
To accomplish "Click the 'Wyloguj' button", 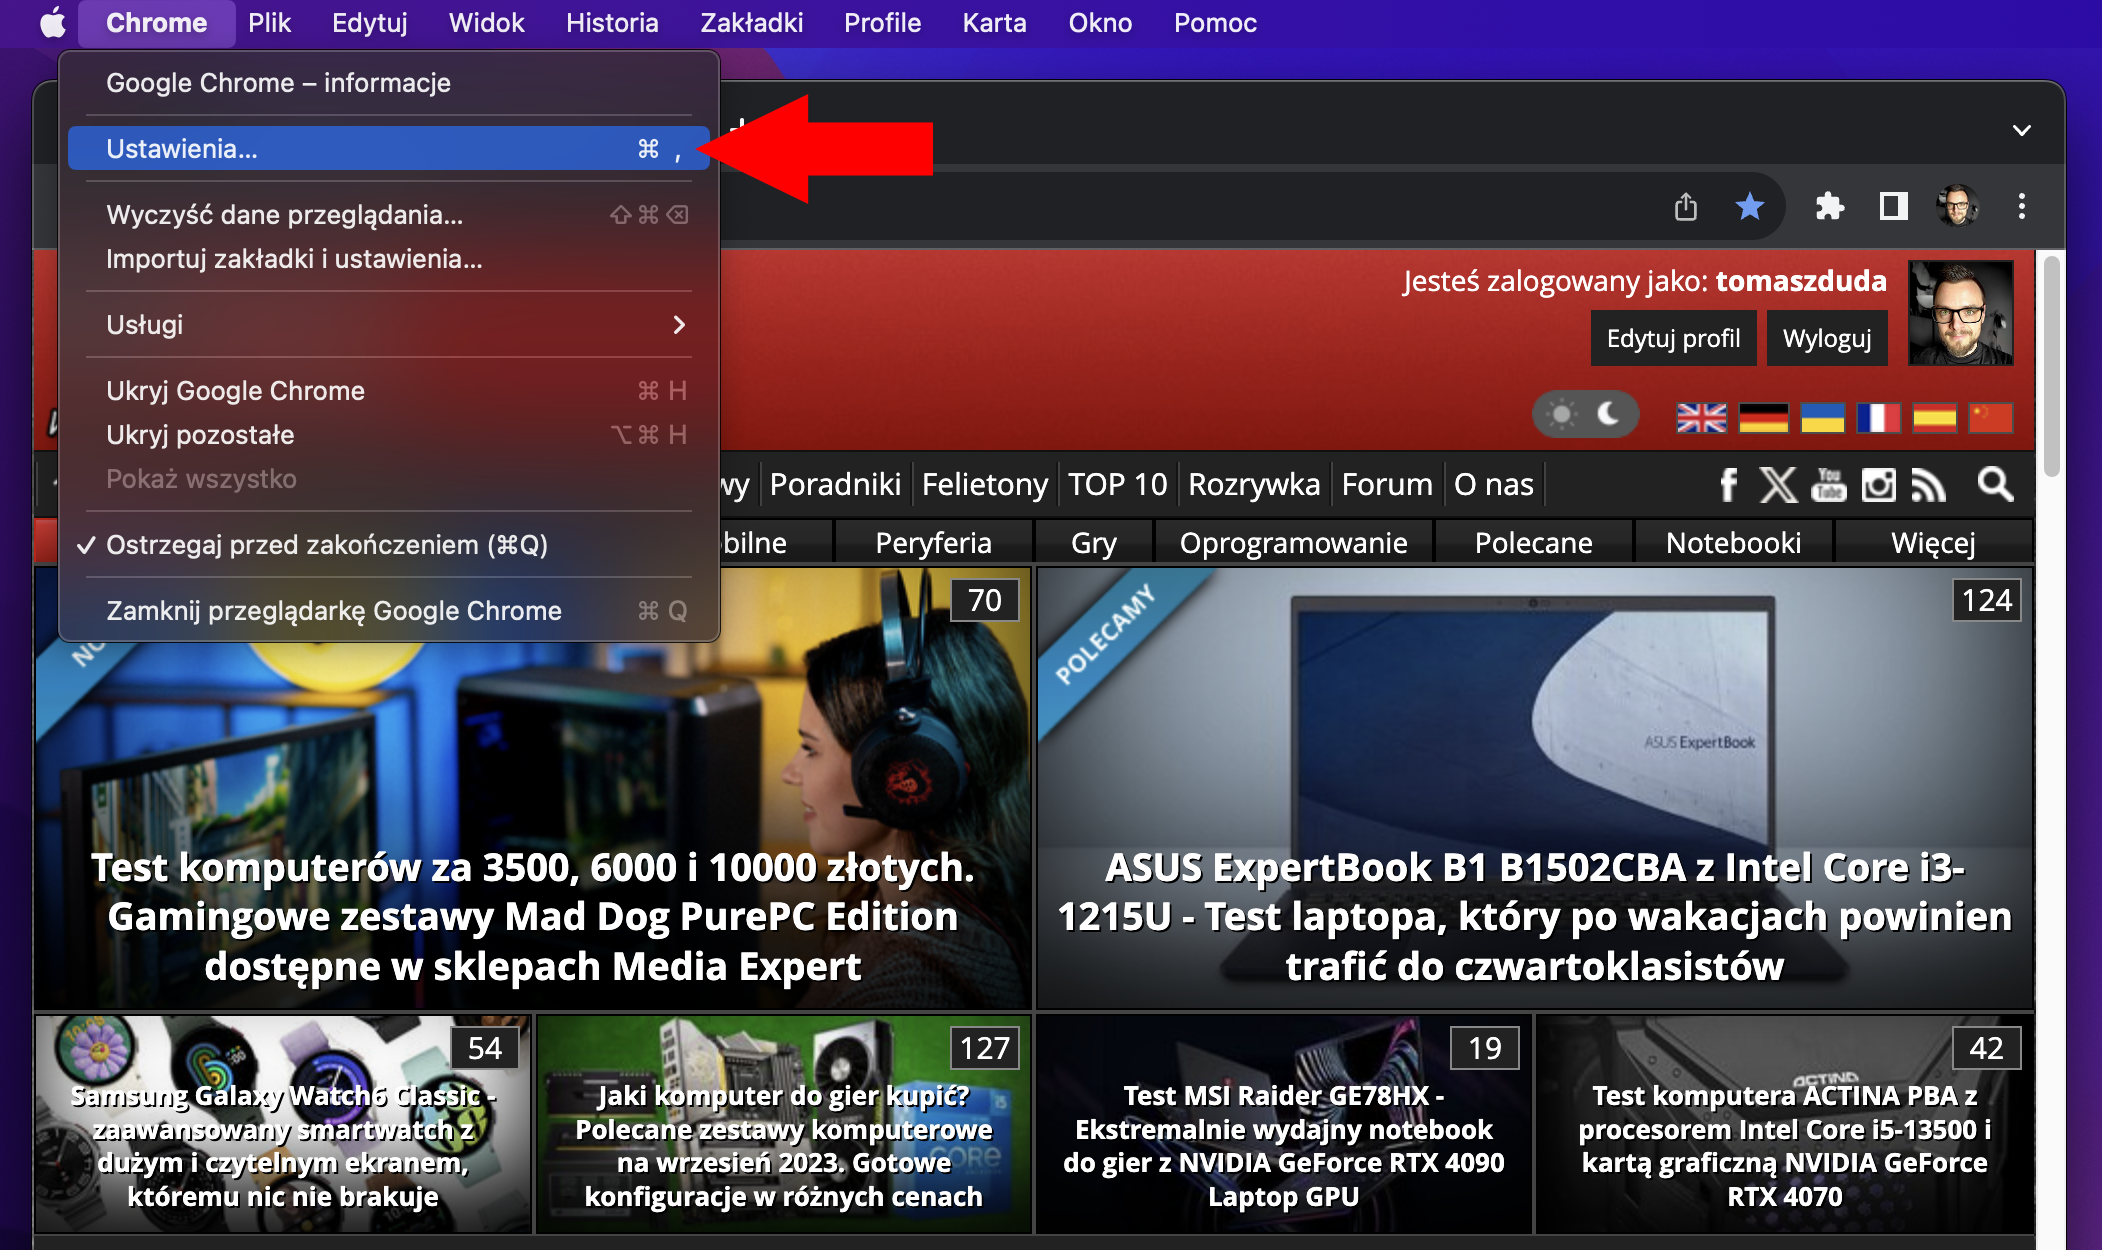I will coord(1827,338).
